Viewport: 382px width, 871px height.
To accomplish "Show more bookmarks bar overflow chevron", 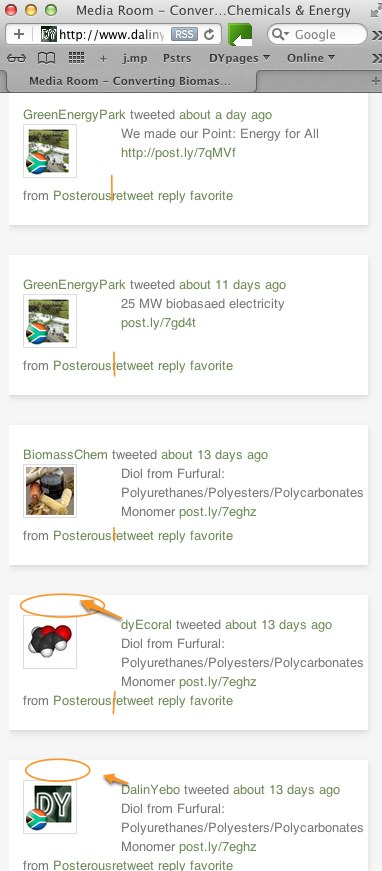I will coord(376,58).
